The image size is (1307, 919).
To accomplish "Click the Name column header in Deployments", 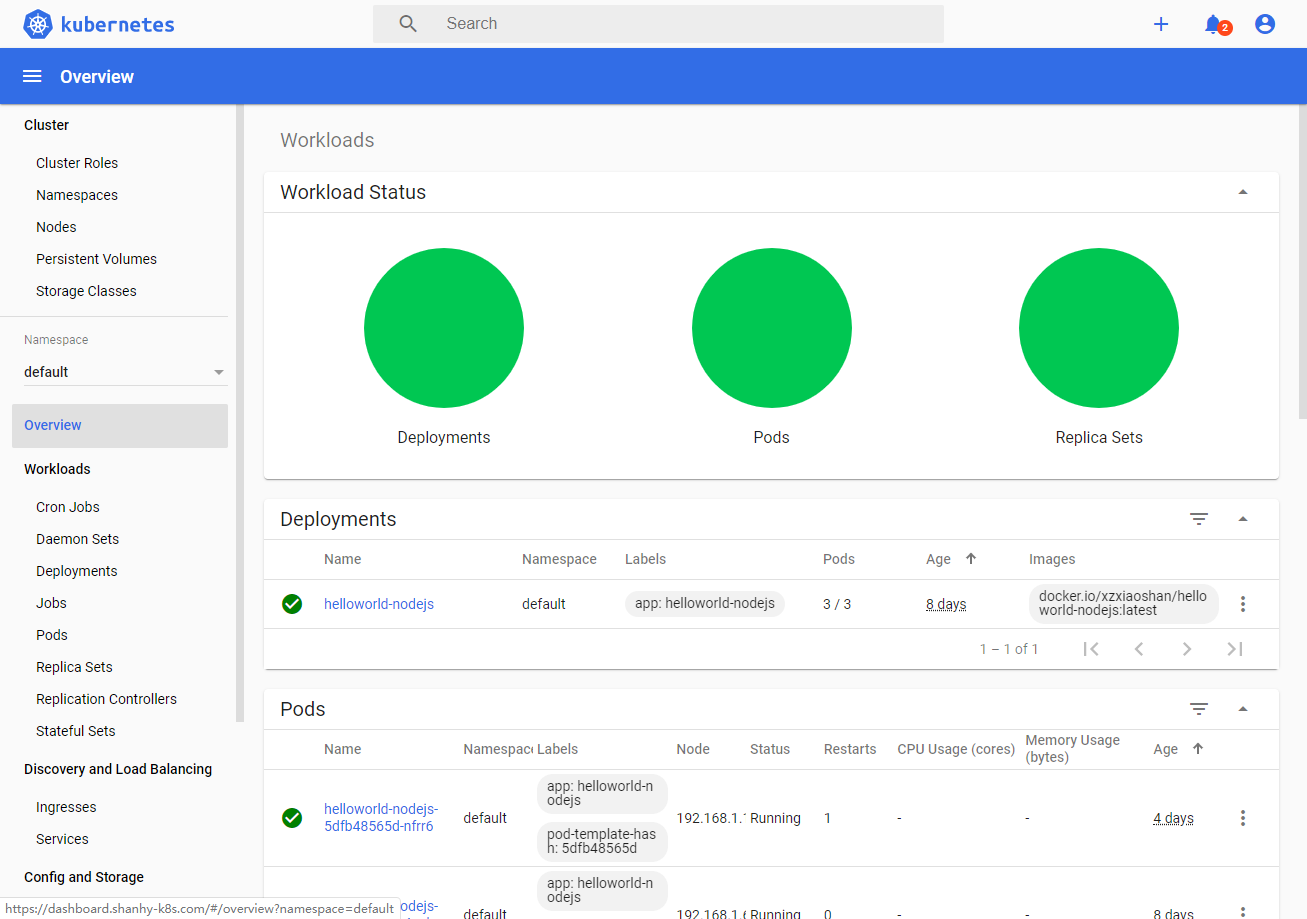I will pyautogui.click(x=343, y=559).
